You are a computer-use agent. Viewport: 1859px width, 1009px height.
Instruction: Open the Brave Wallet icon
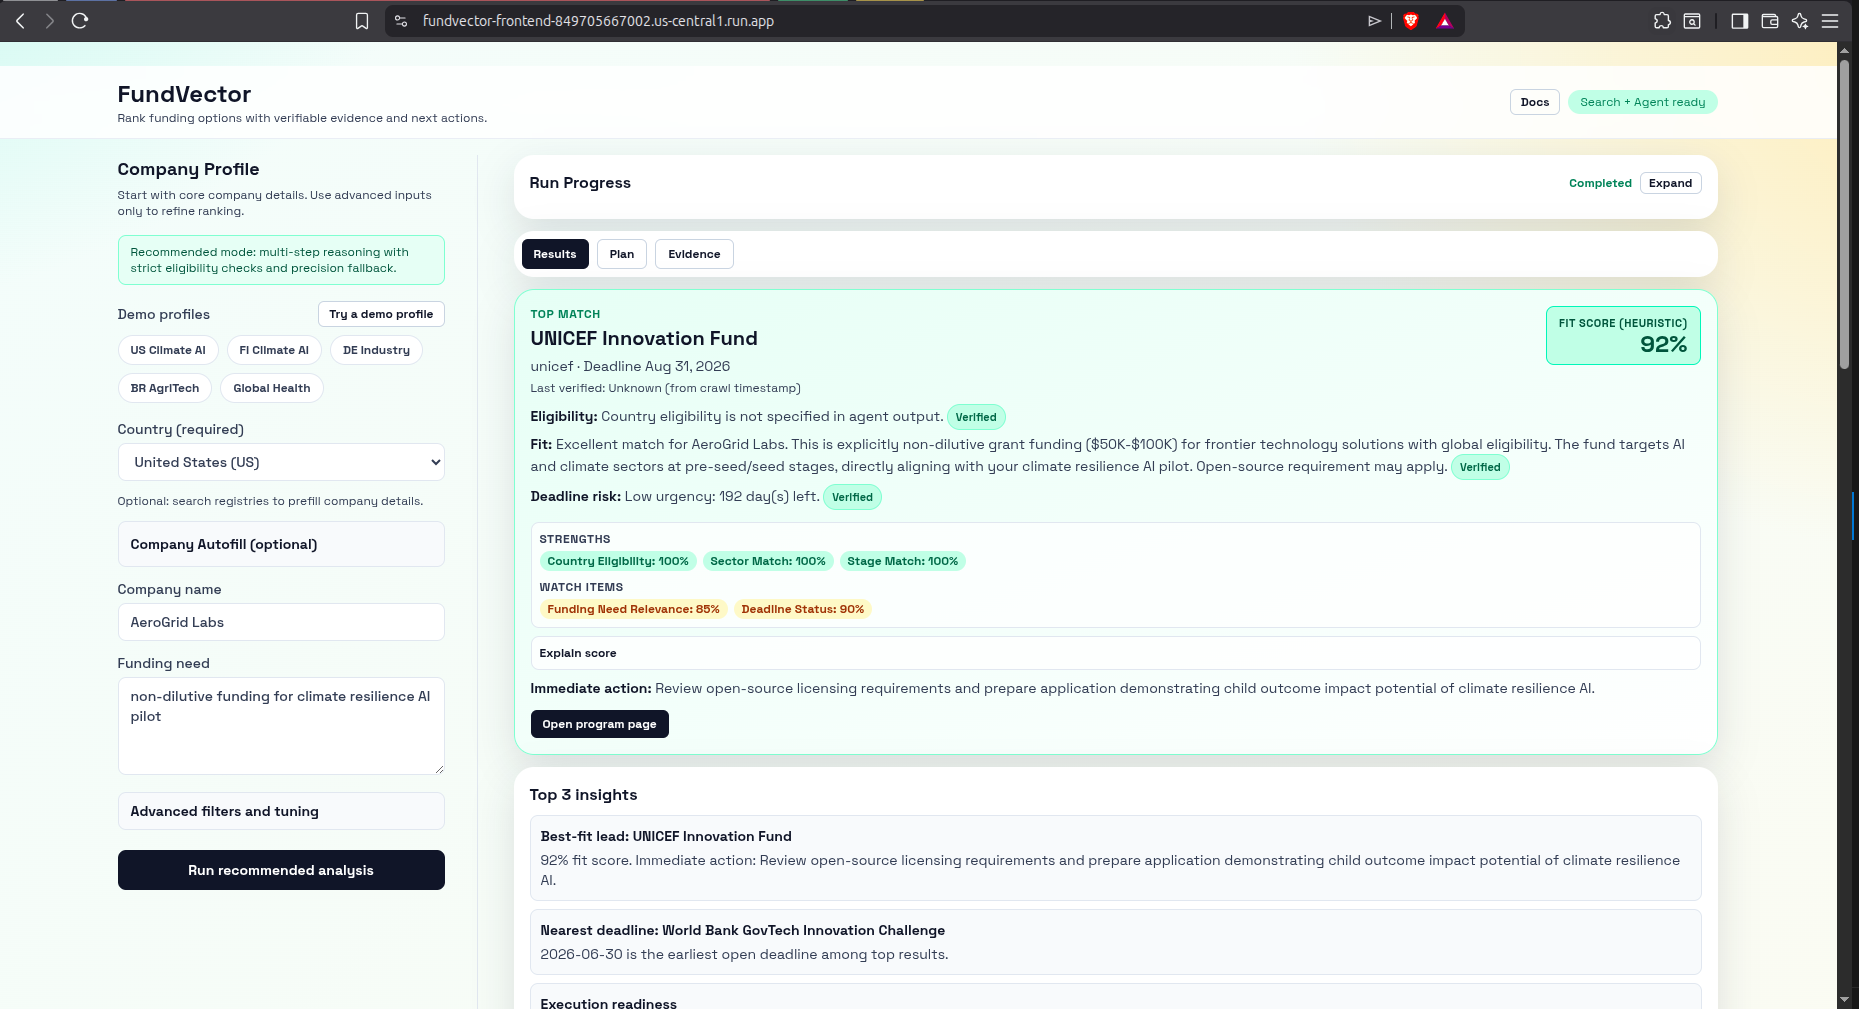point(1770,21)
